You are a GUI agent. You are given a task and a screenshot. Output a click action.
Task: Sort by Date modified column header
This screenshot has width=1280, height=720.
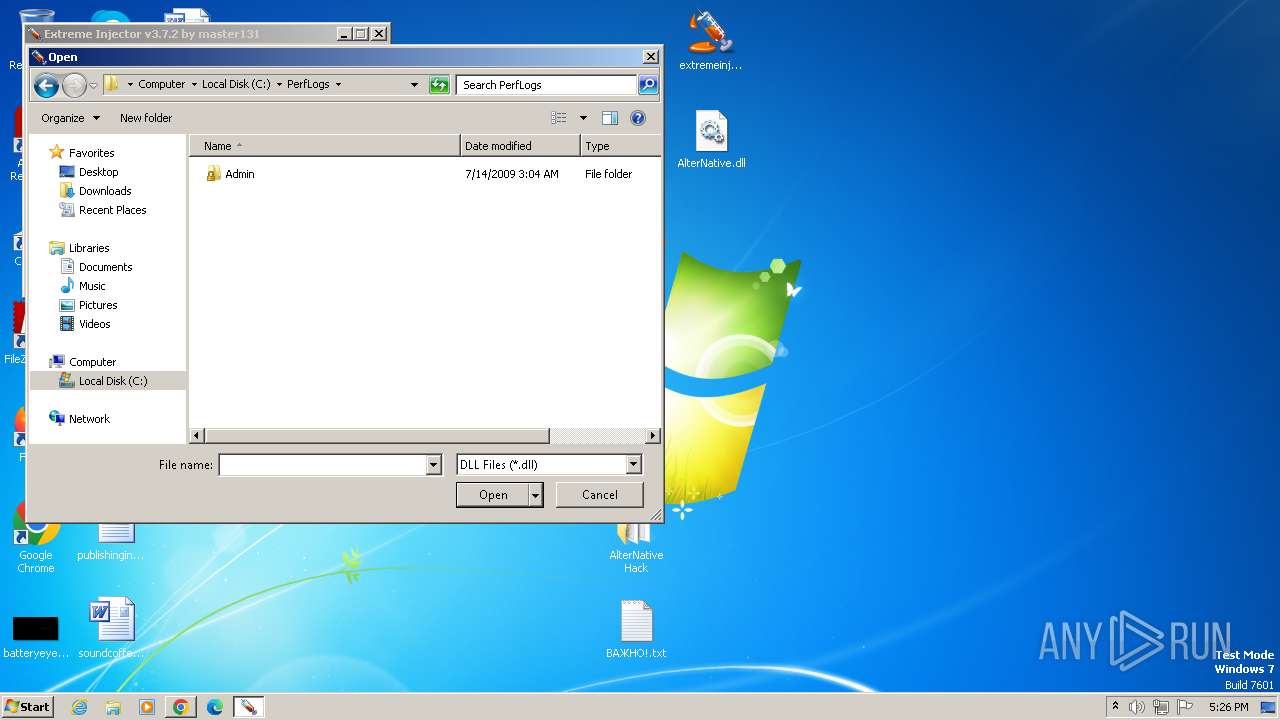pos(521,146)
